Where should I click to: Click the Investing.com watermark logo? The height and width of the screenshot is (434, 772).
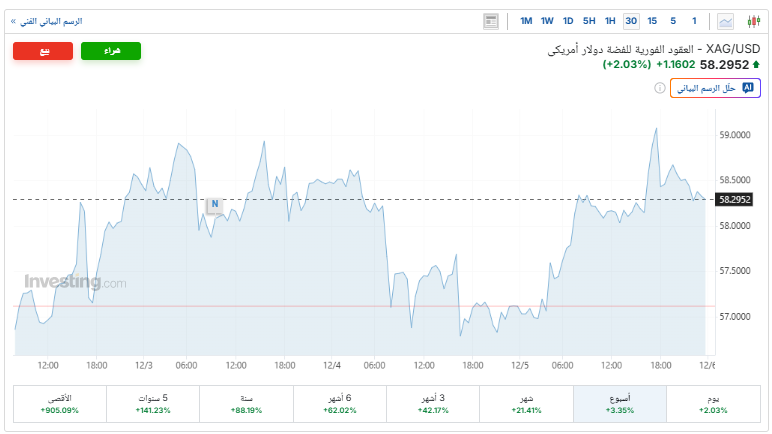(x=75, y=282)
